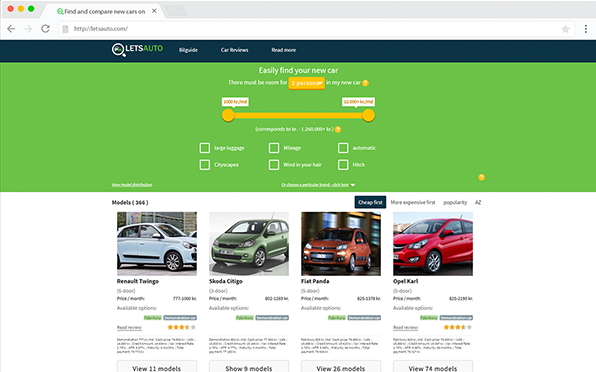Close the 'Find and compare new cars' tab
Image resolution: width=596 pixels, height=372 pixels.
click(x=154, y=11)
